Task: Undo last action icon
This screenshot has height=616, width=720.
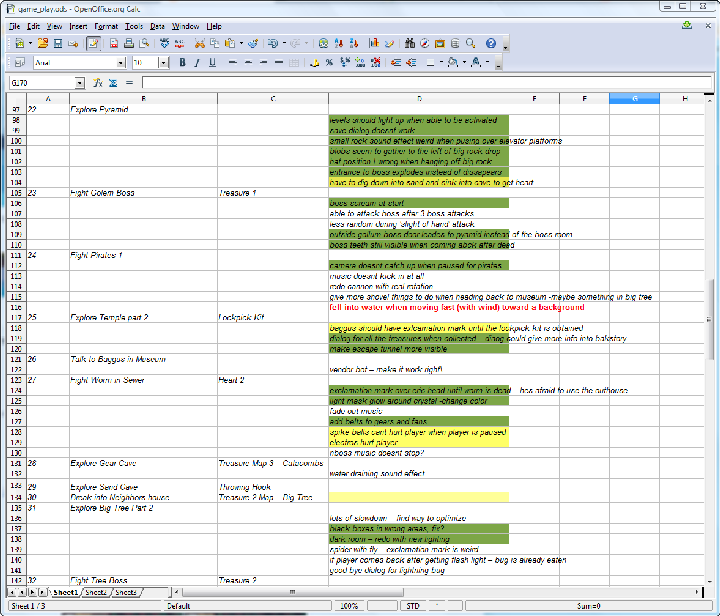Action: 273,43
